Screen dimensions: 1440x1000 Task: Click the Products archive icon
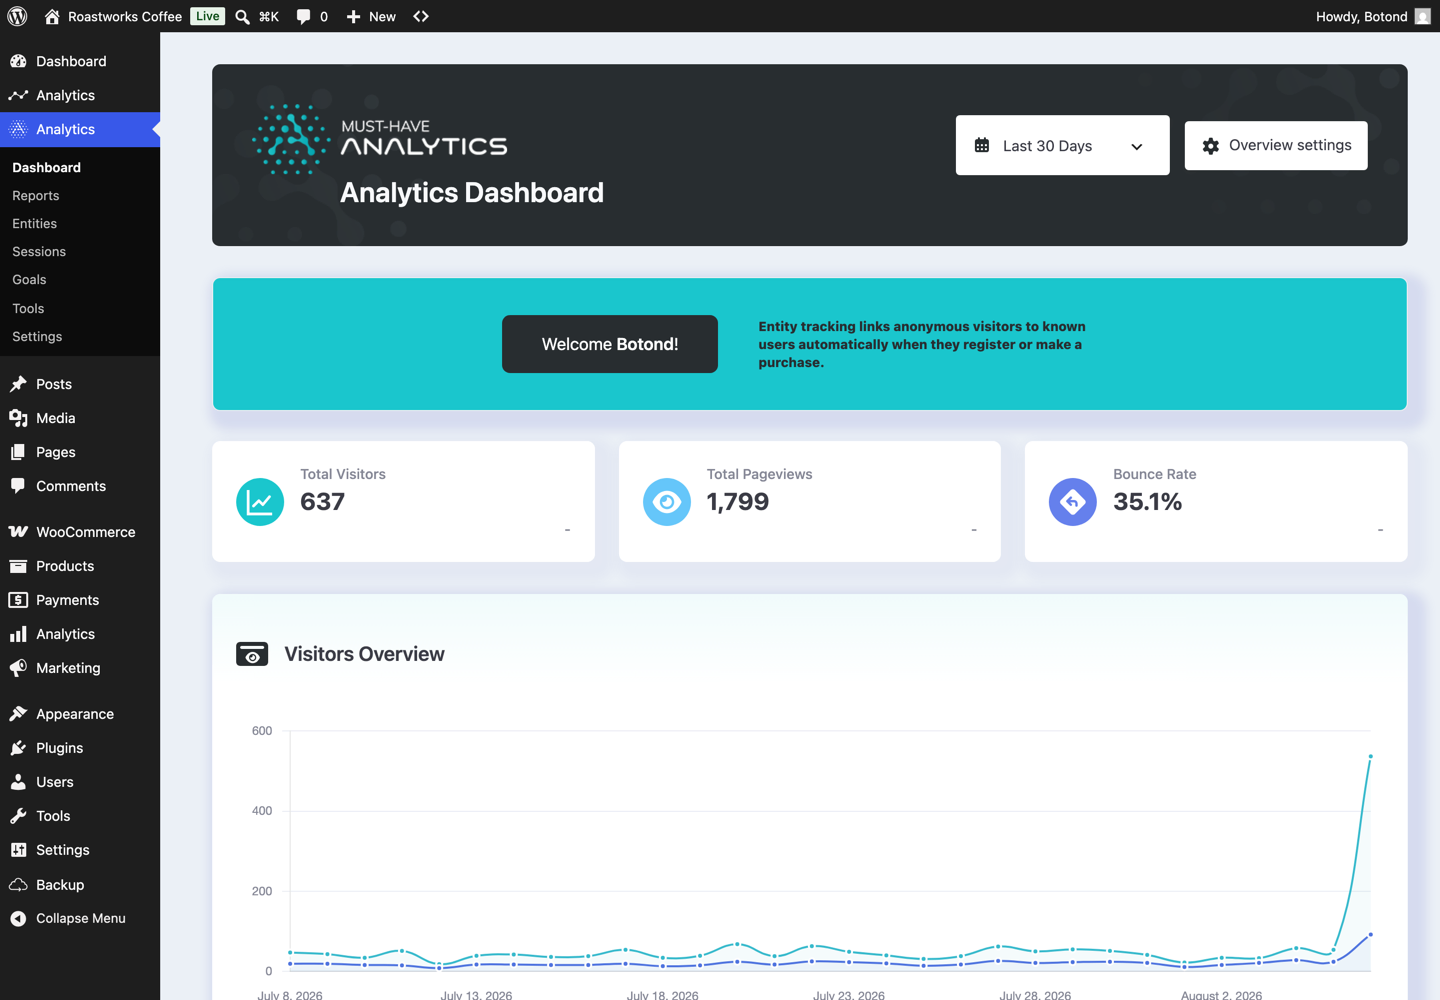pos(18,566)
